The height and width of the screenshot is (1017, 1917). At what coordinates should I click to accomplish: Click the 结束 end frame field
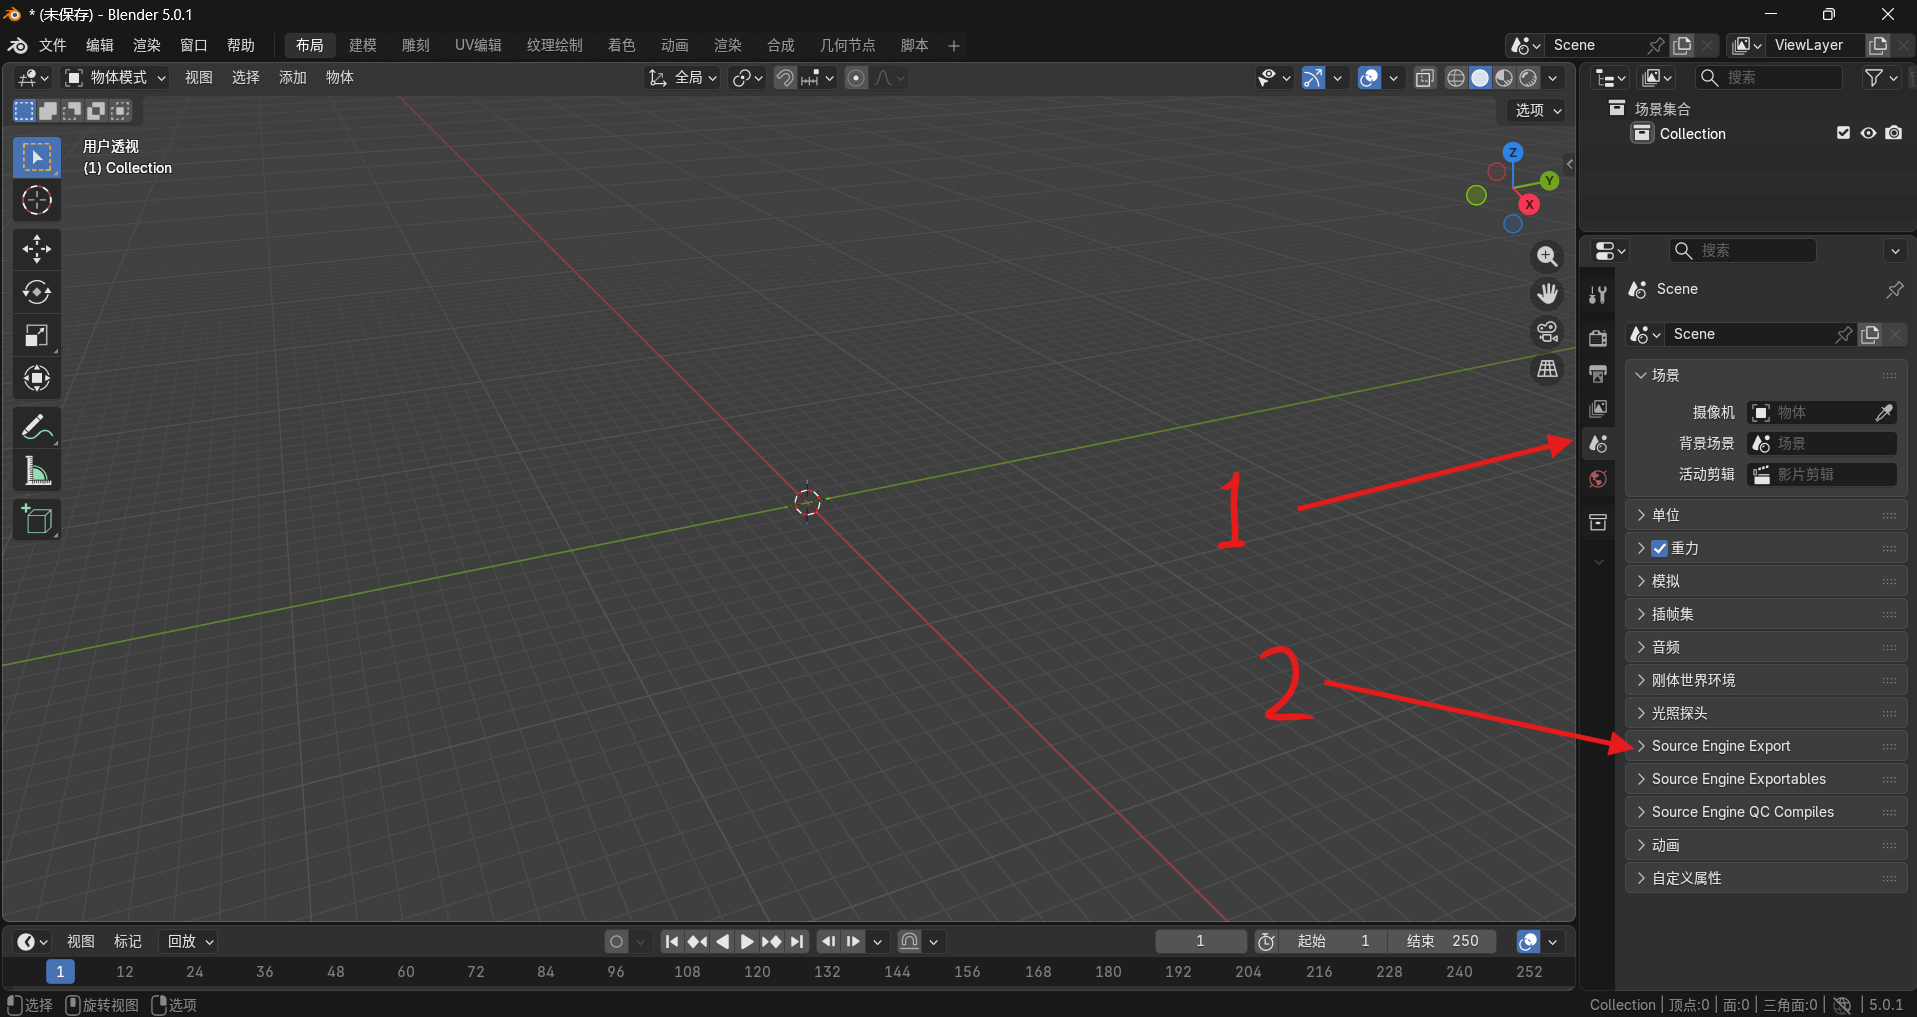click(x=1443, y=941)
